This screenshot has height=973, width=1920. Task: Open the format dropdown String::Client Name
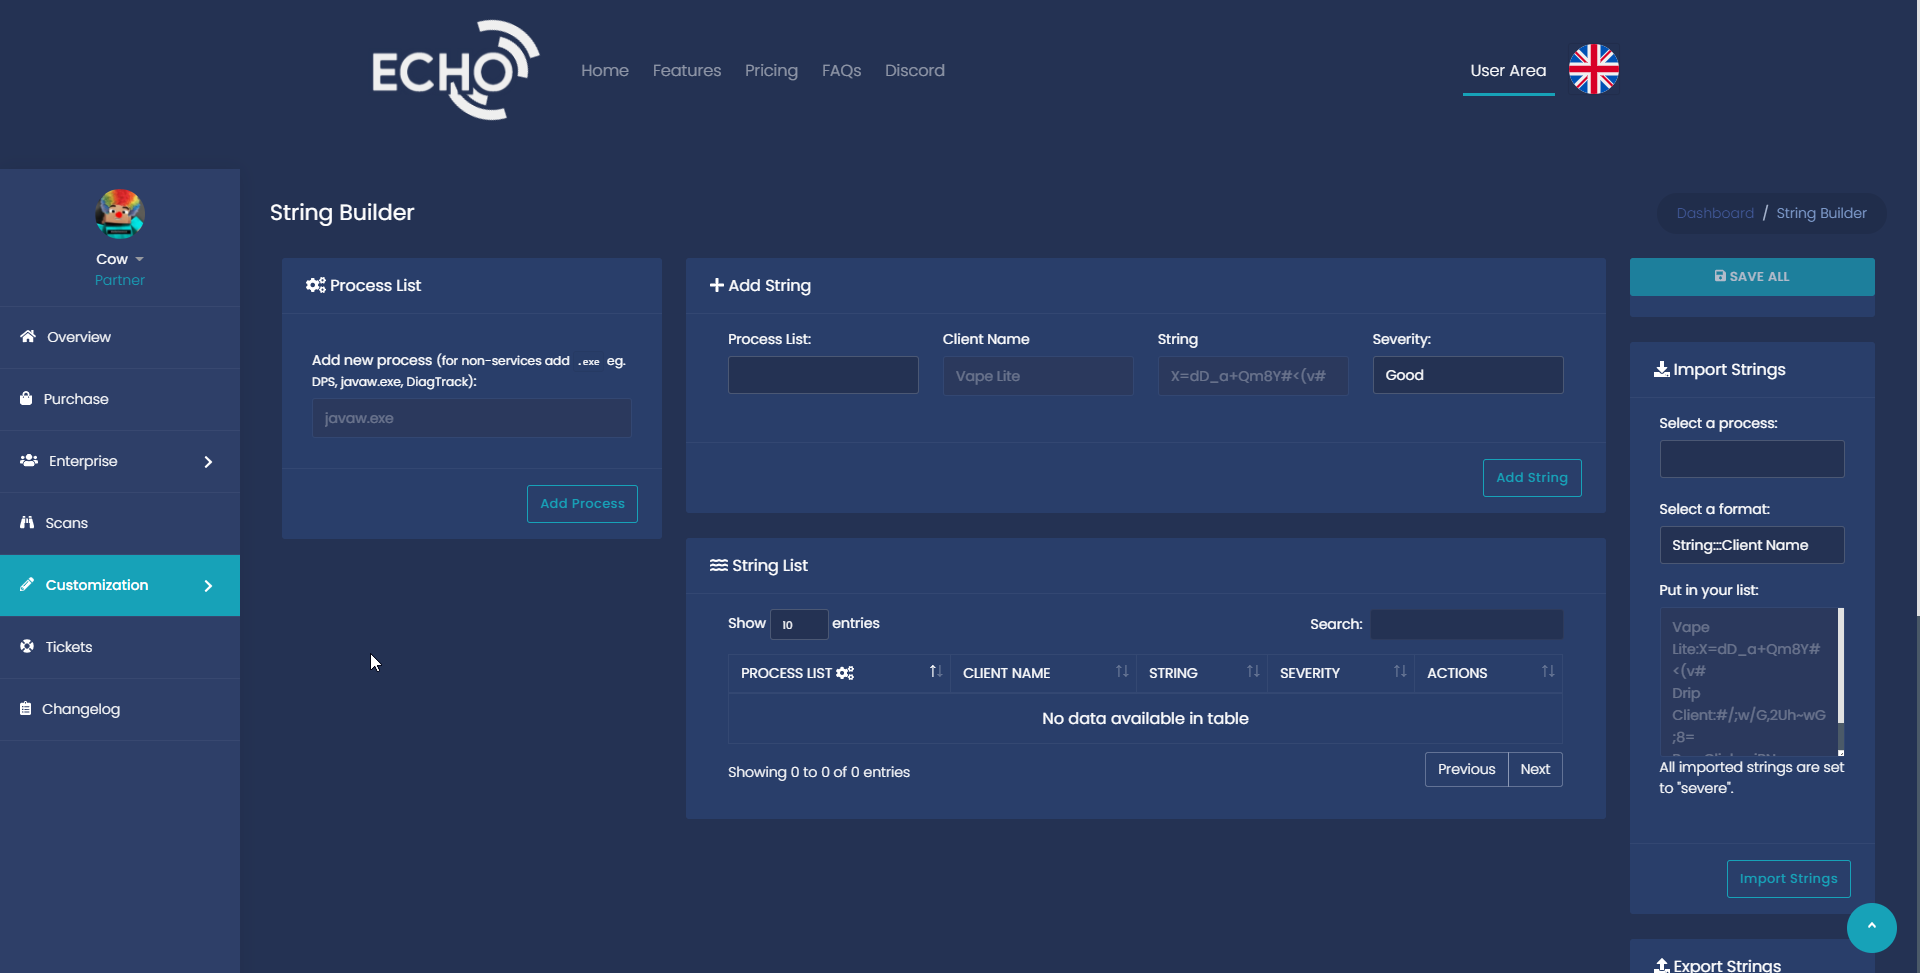coord(1751,545)
